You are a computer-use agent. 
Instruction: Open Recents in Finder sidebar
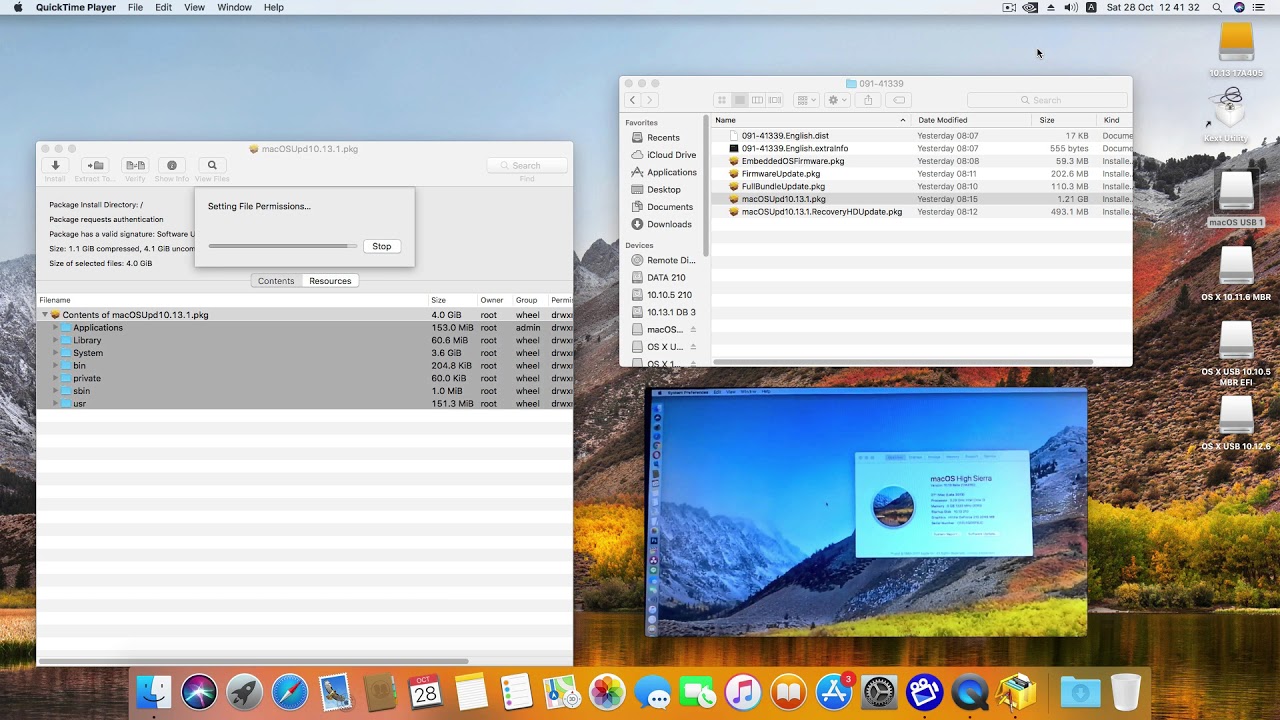click(x=663, y=138)
